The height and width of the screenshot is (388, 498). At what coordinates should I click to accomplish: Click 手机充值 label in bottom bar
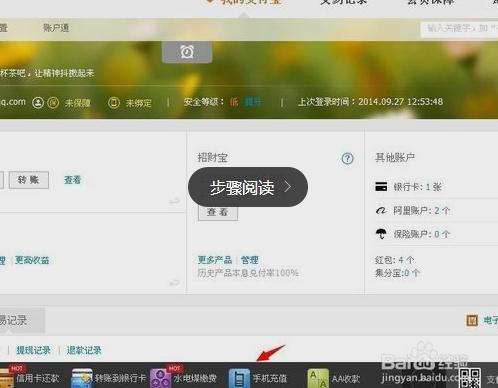[x=270, y=378]
